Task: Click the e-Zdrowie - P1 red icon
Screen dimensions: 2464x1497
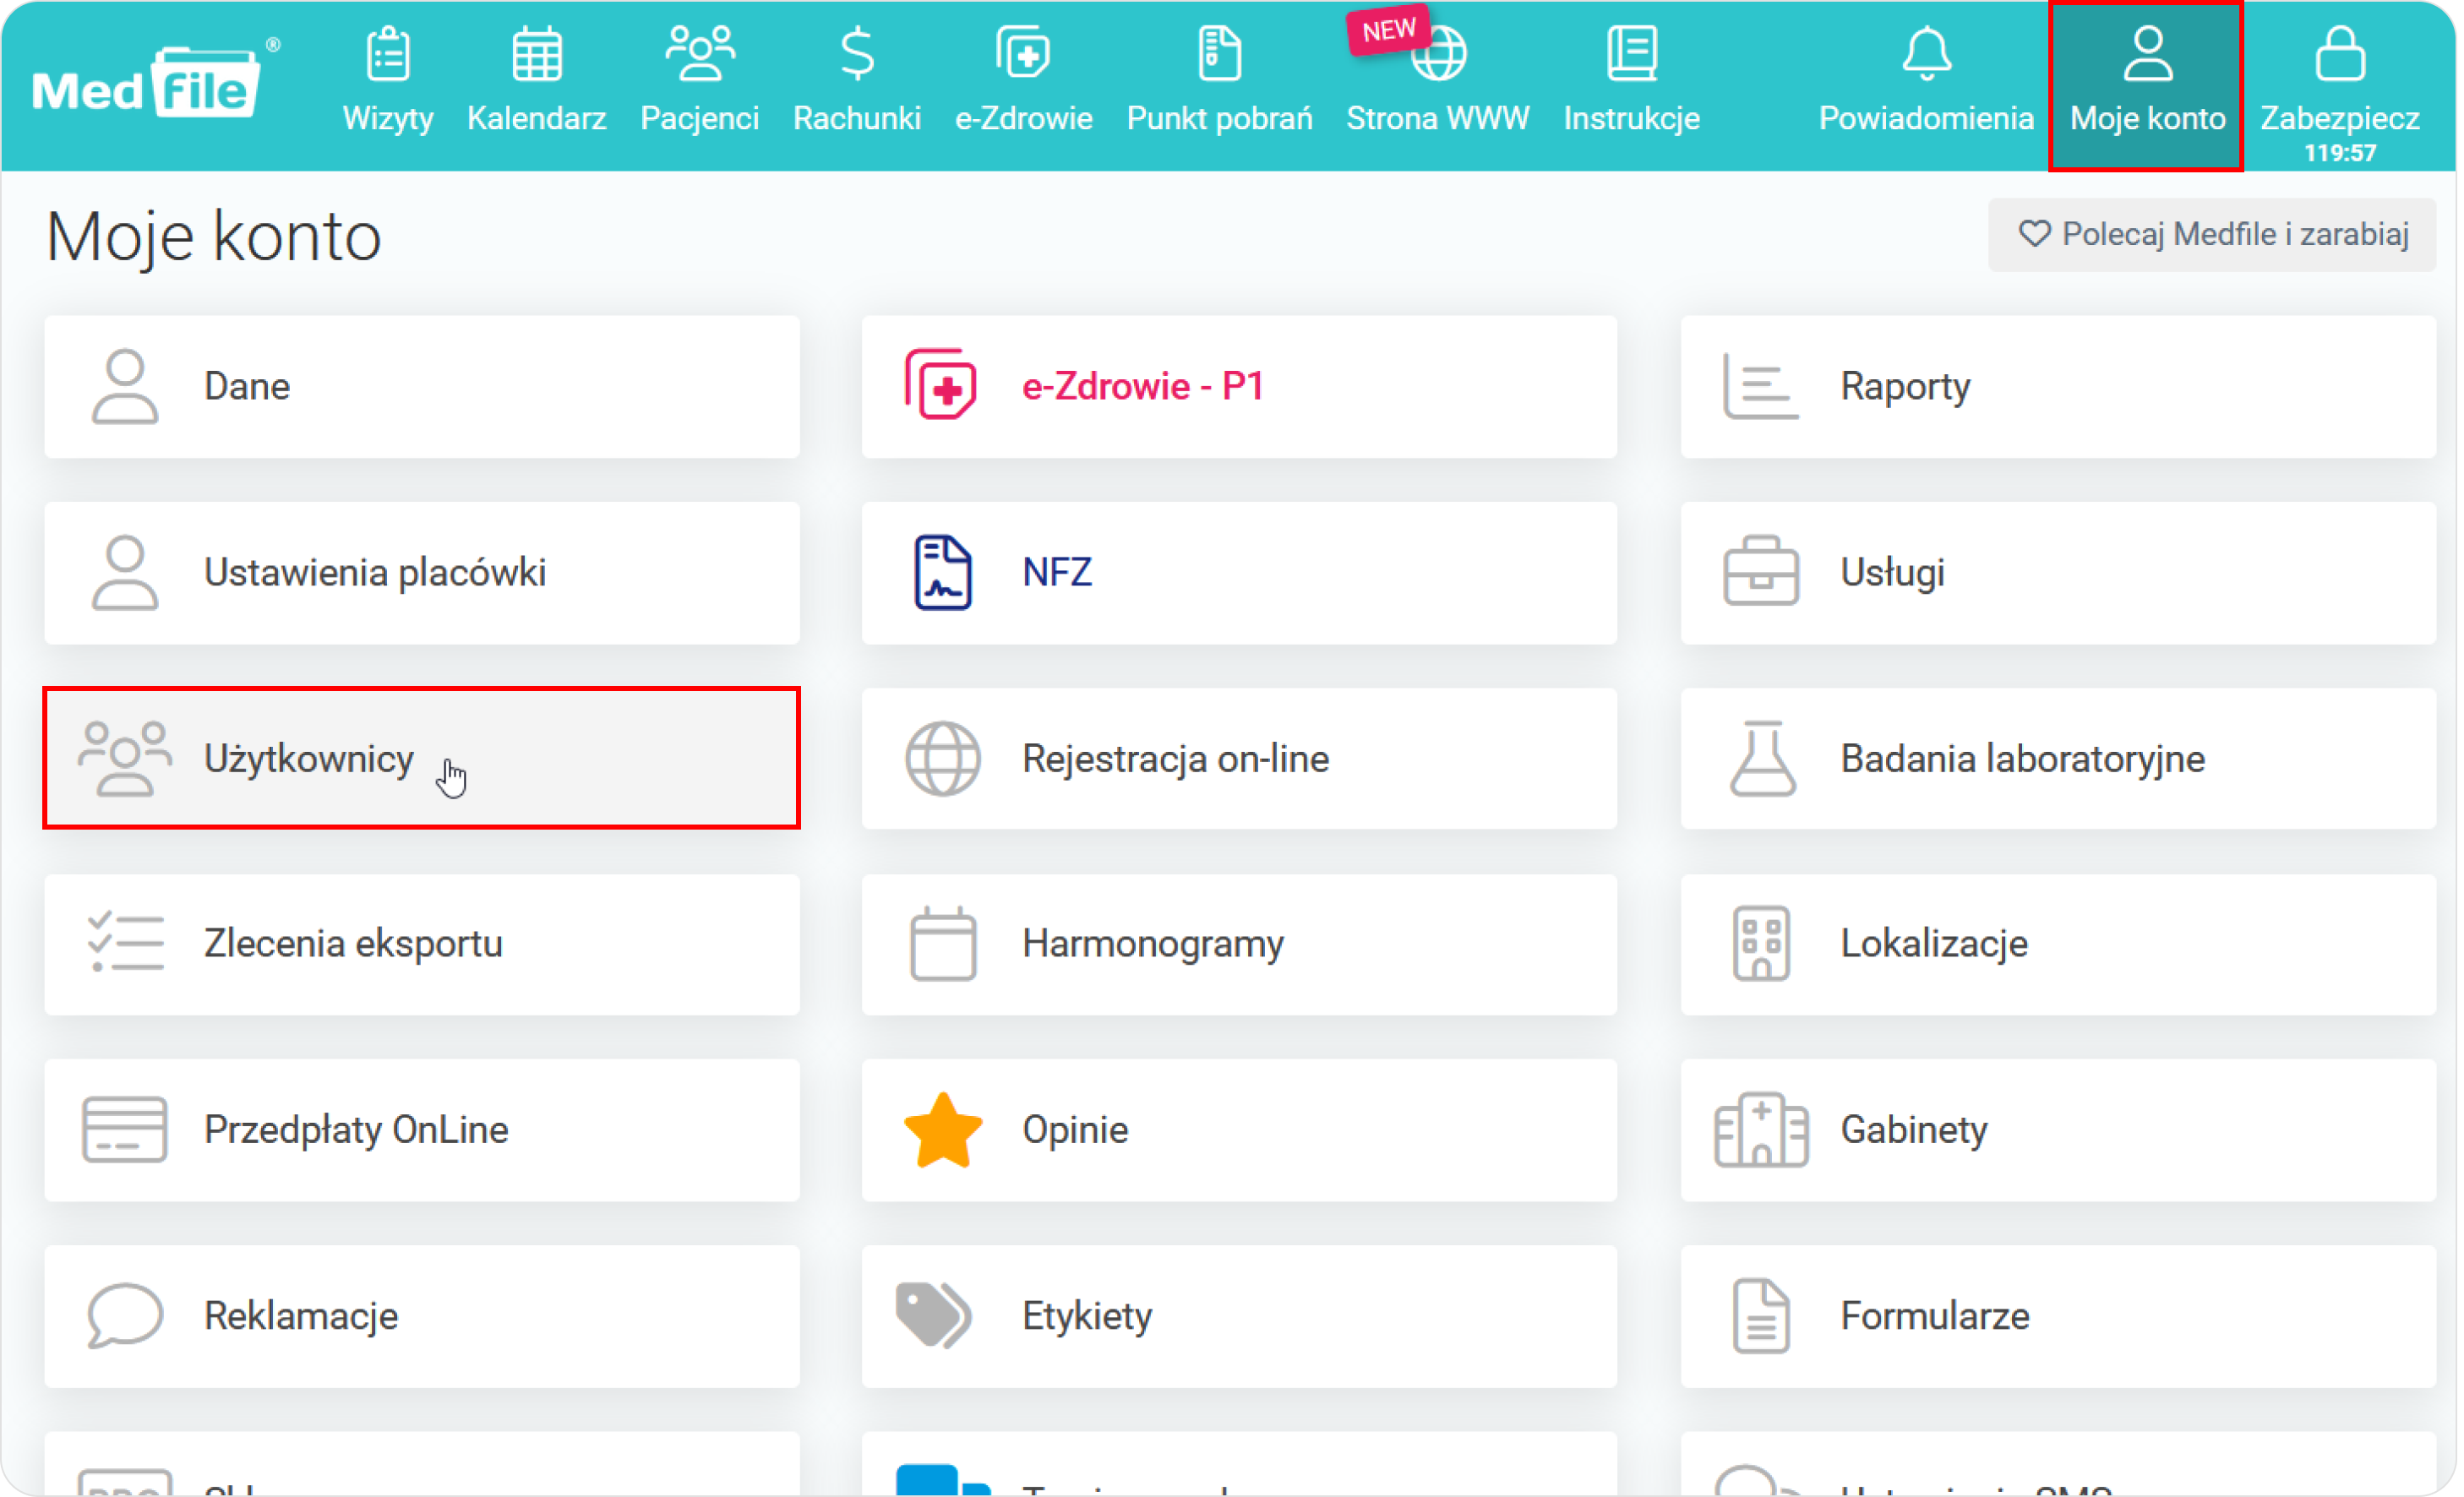Action: tap(941, 386)
